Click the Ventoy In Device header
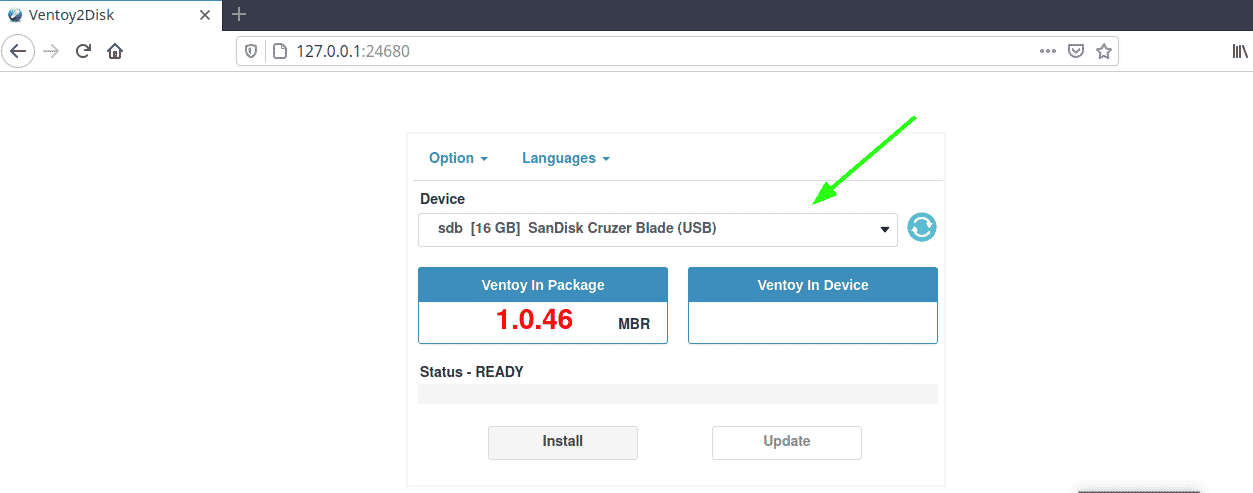This screenshot has width=1253, height=493. point(813,285)
